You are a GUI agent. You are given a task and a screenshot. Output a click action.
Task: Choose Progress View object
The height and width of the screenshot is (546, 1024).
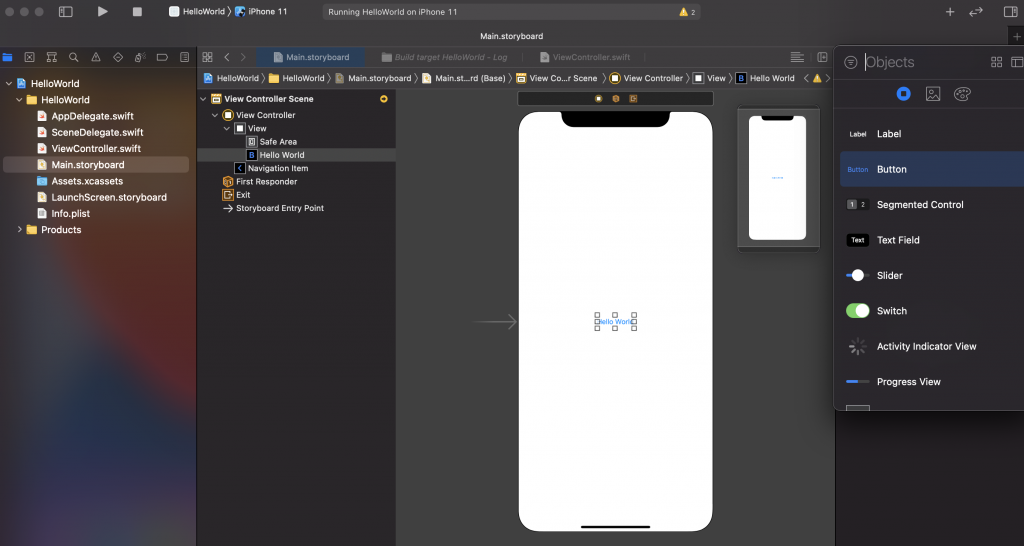coord(931,381)
